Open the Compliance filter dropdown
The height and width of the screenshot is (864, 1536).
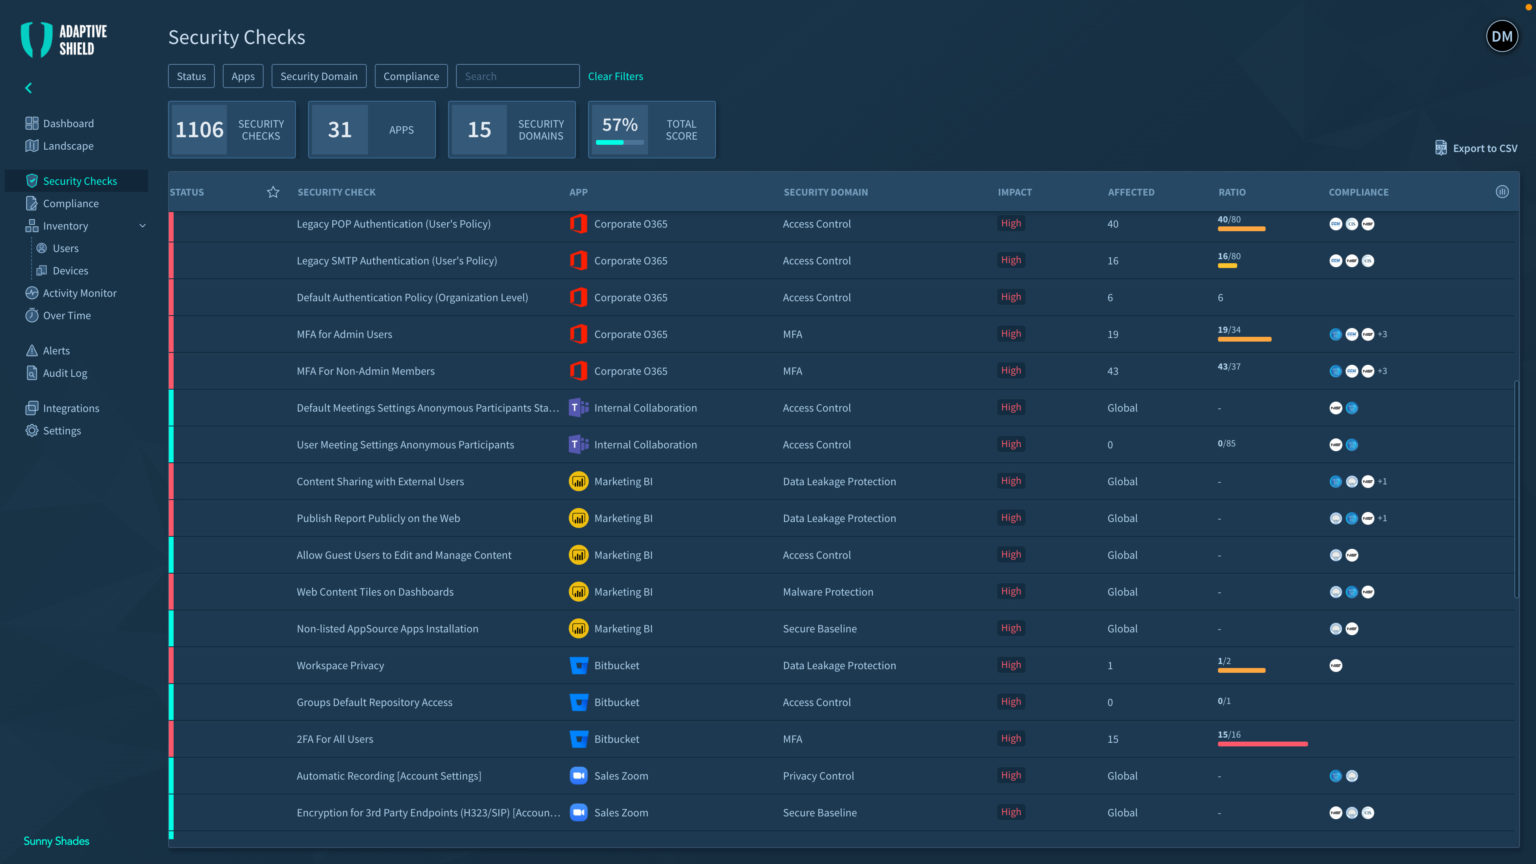(411, 76)
